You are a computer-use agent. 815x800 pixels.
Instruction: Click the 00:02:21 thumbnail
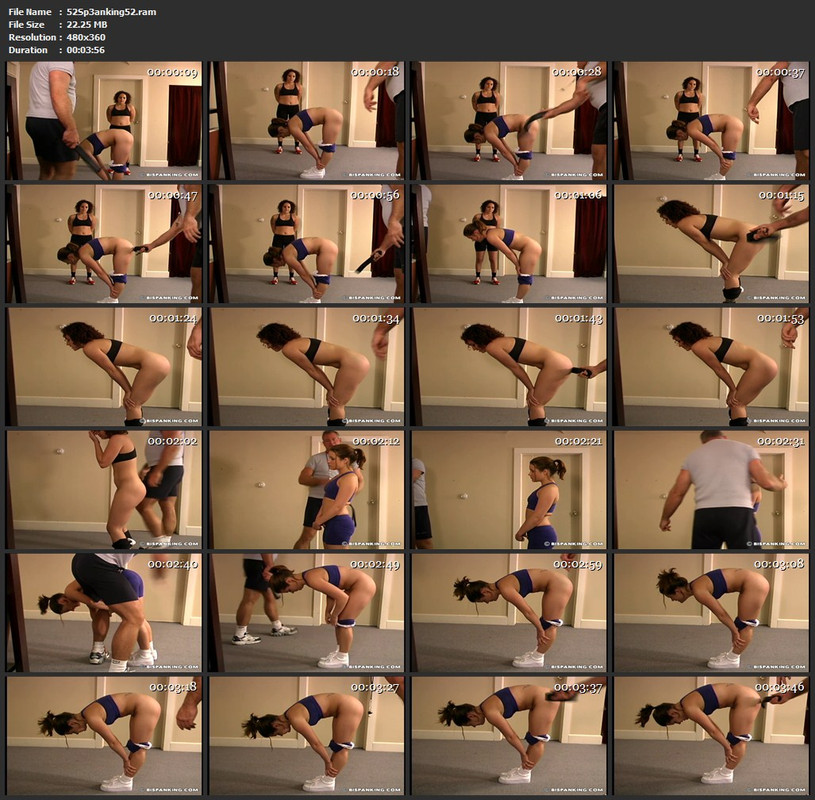[x=509, y=490]
